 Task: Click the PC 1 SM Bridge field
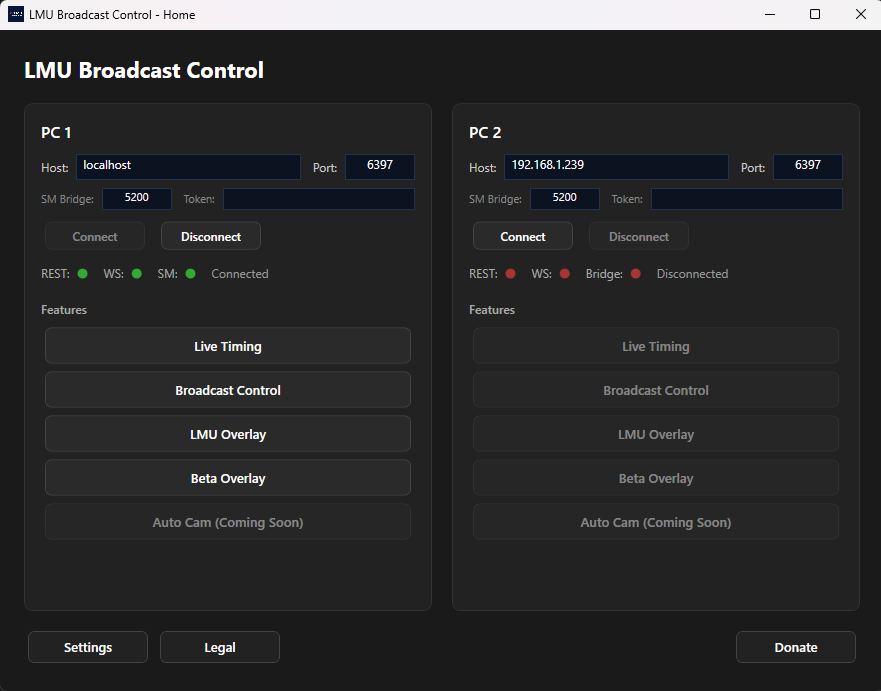coord(137,199)
